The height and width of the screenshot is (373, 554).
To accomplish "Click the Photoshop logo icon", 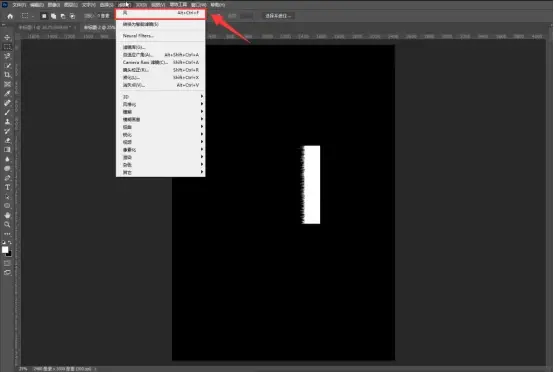I will tap(5, 5).
